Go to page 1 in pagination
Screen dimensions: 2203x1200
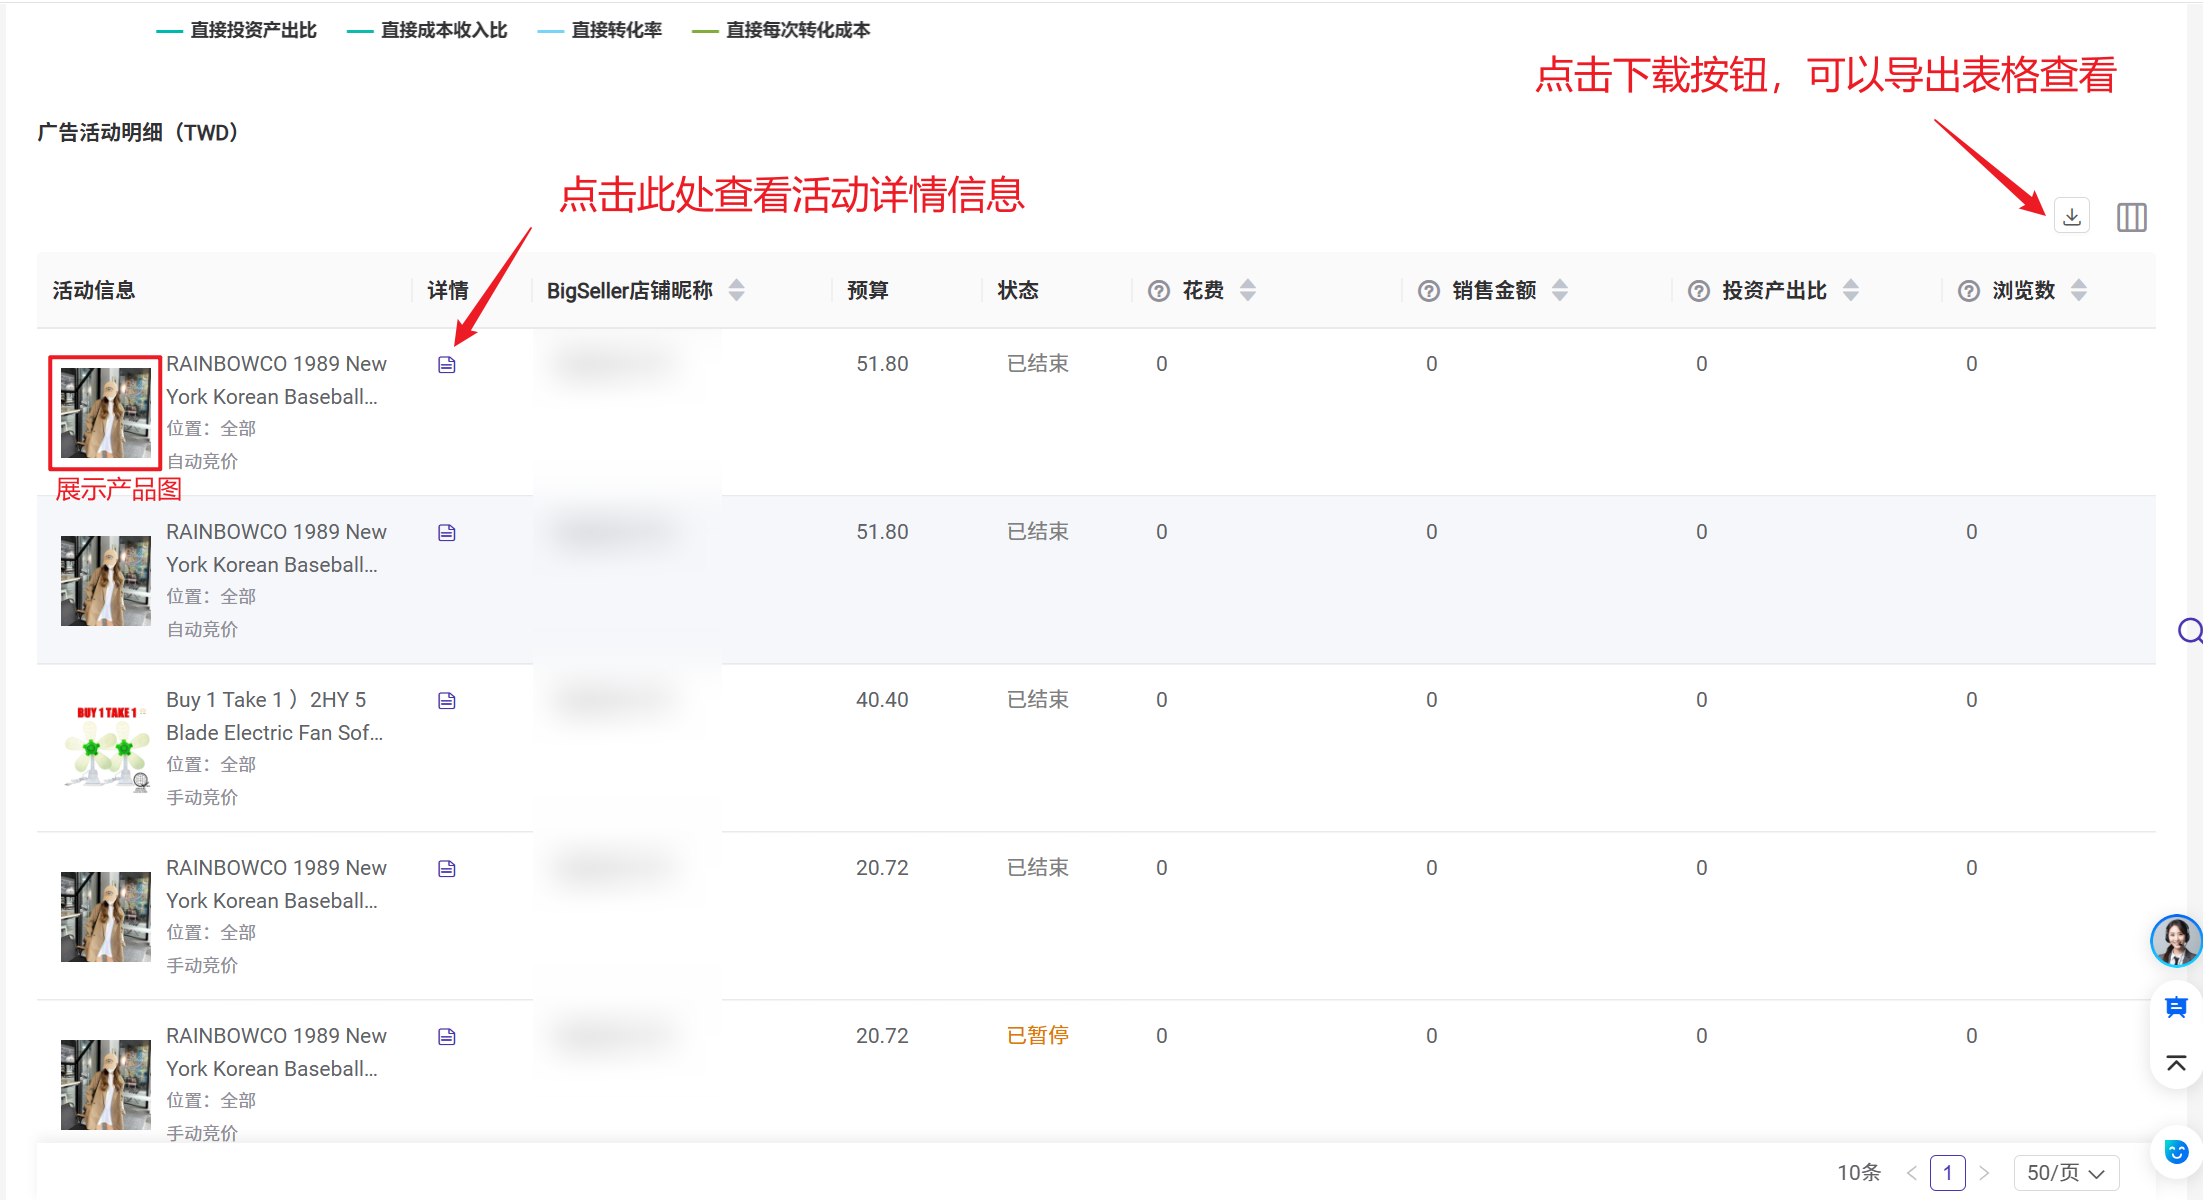point(1947,1172)
